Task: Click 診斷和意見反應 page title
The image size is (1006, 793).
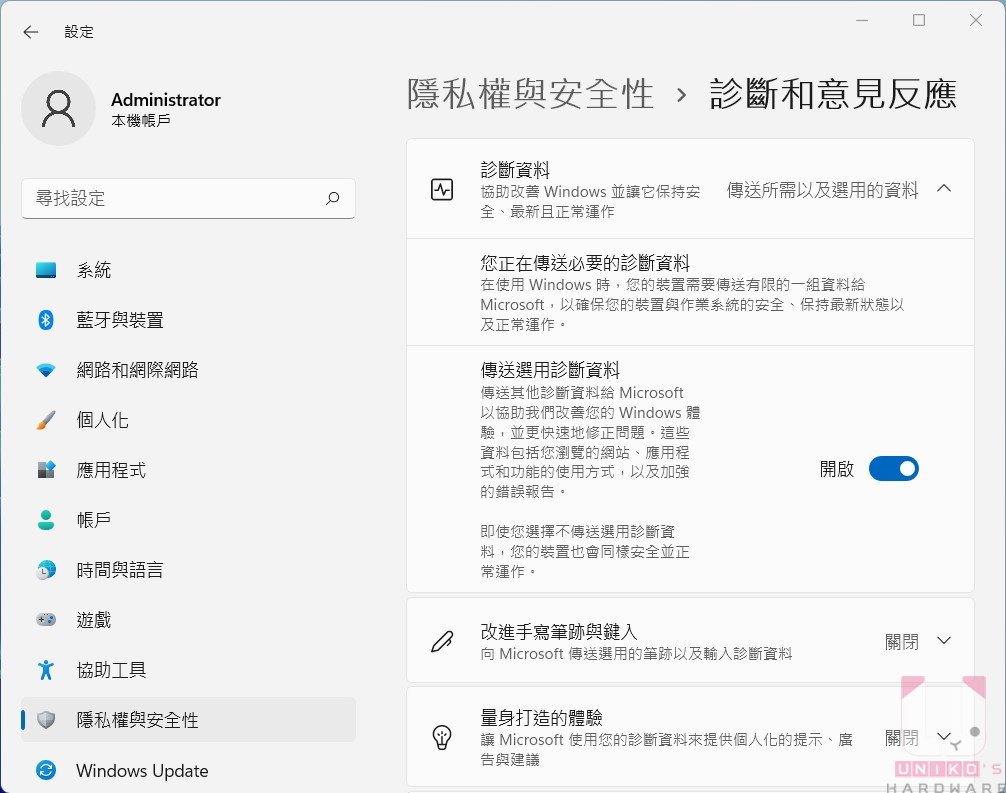Action: pos(833,94)
